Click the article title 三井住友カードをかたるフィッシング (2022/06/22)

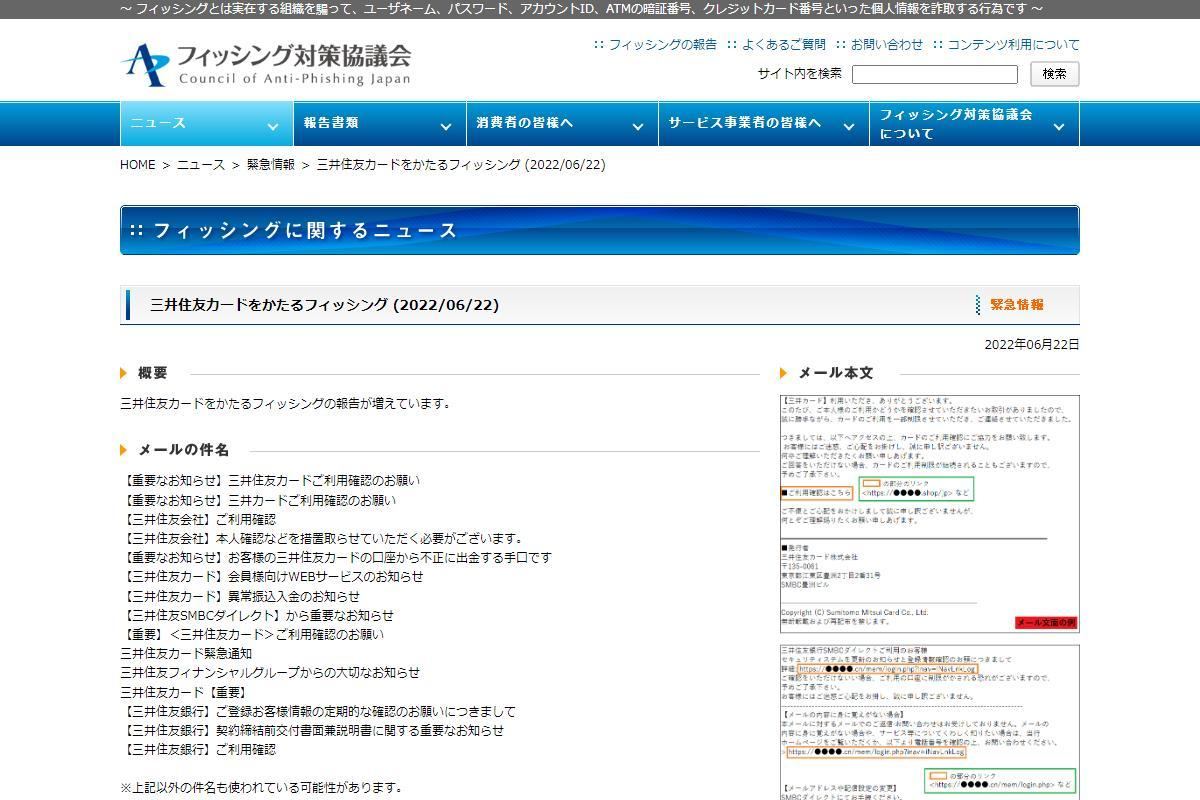coord(324,305)
